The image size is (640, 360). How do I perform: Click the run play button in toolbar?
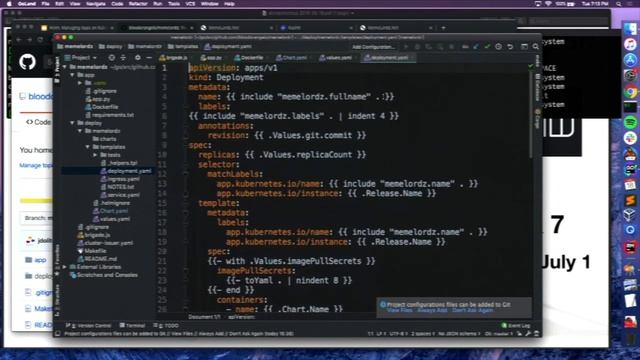click(406, 47)
